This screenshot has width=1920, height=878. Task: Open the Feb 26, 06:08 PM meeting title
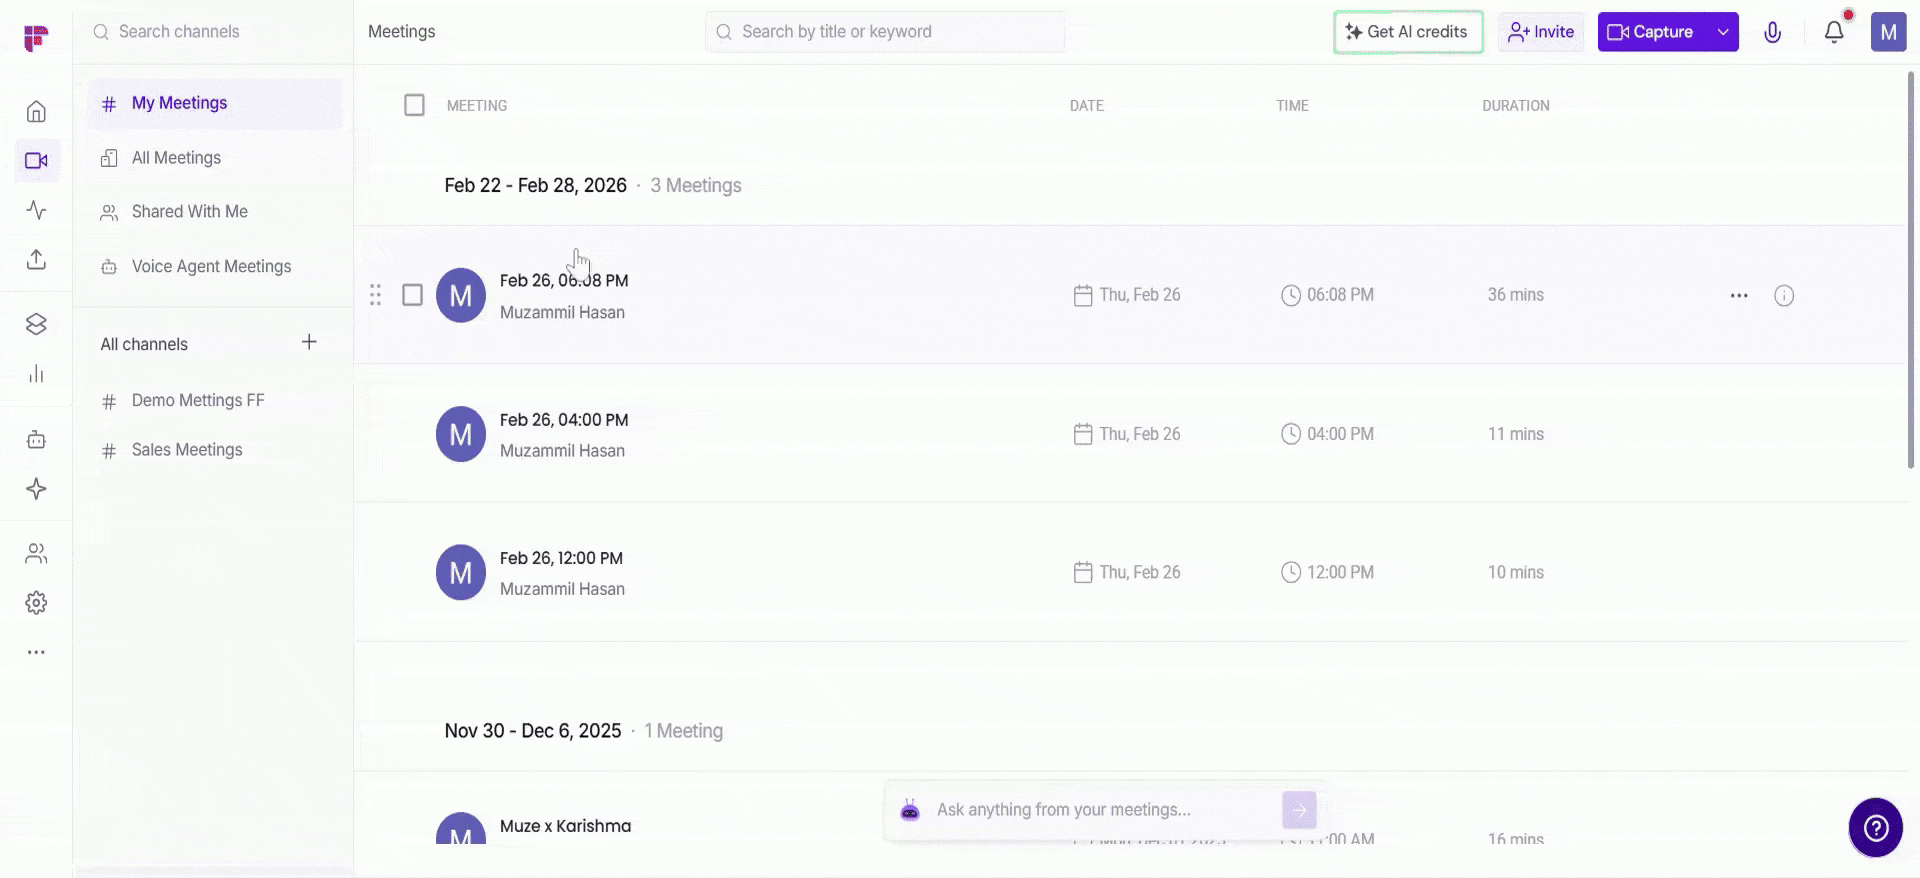coord(564,281)
